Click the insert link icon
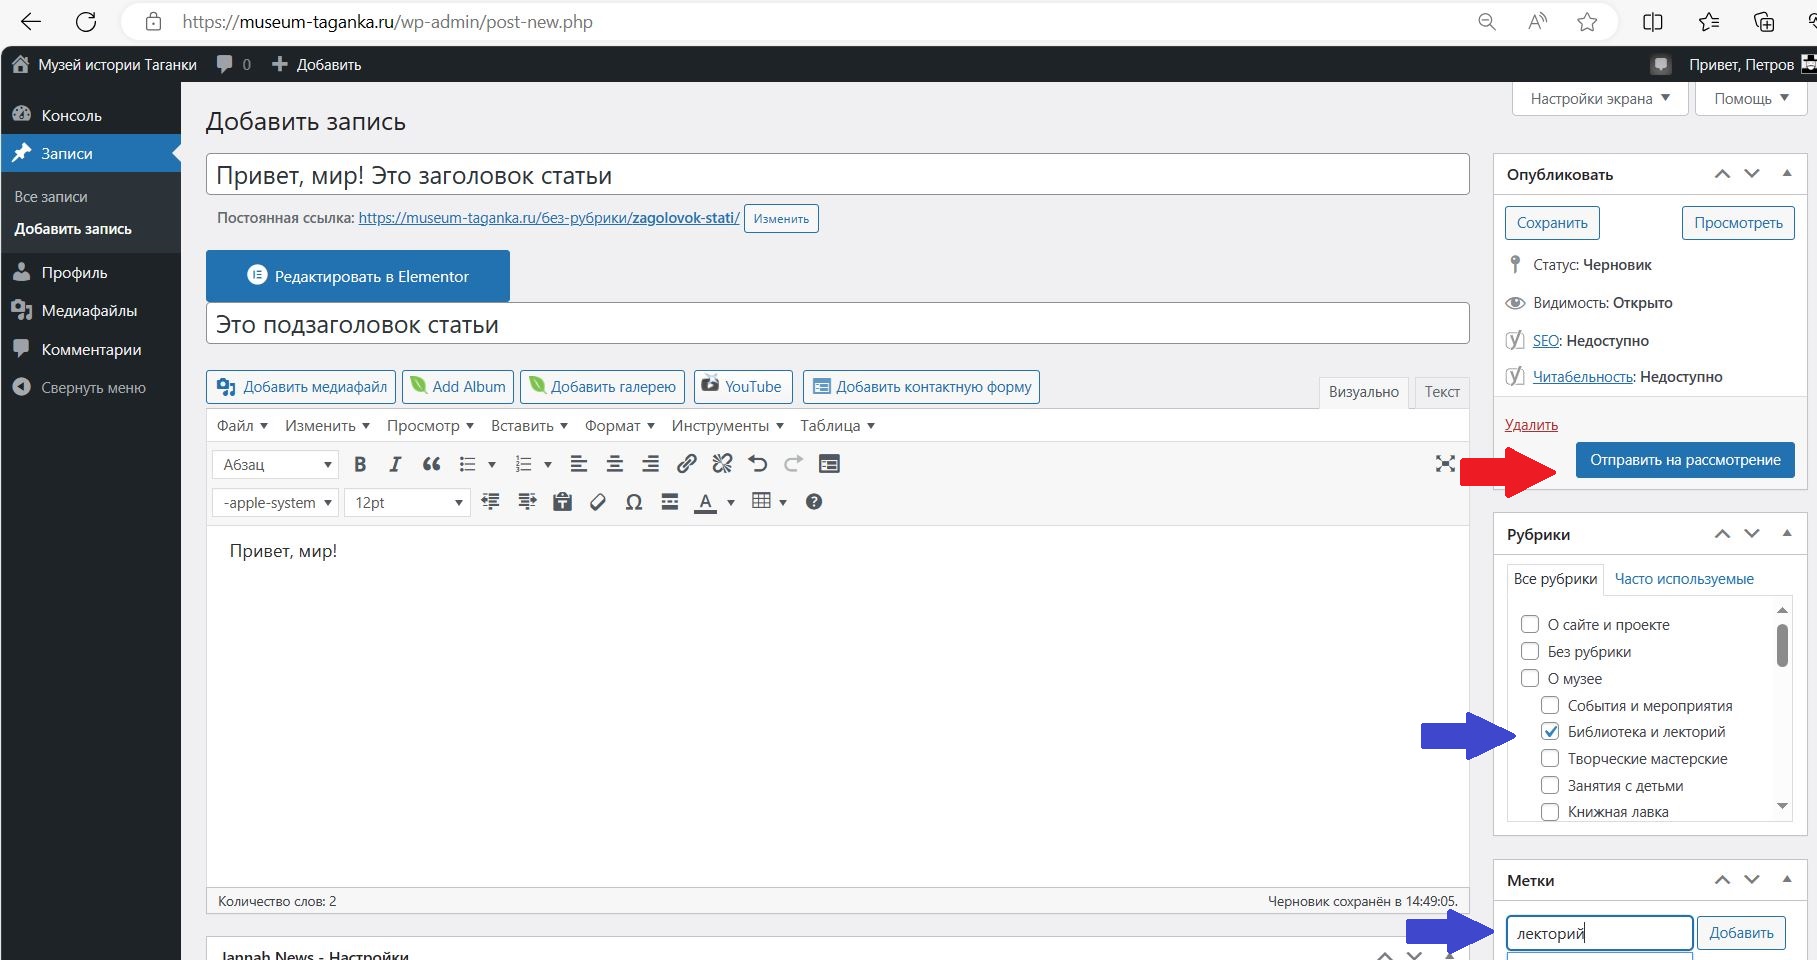This screenshot has width=1817, height=960. 686,464
